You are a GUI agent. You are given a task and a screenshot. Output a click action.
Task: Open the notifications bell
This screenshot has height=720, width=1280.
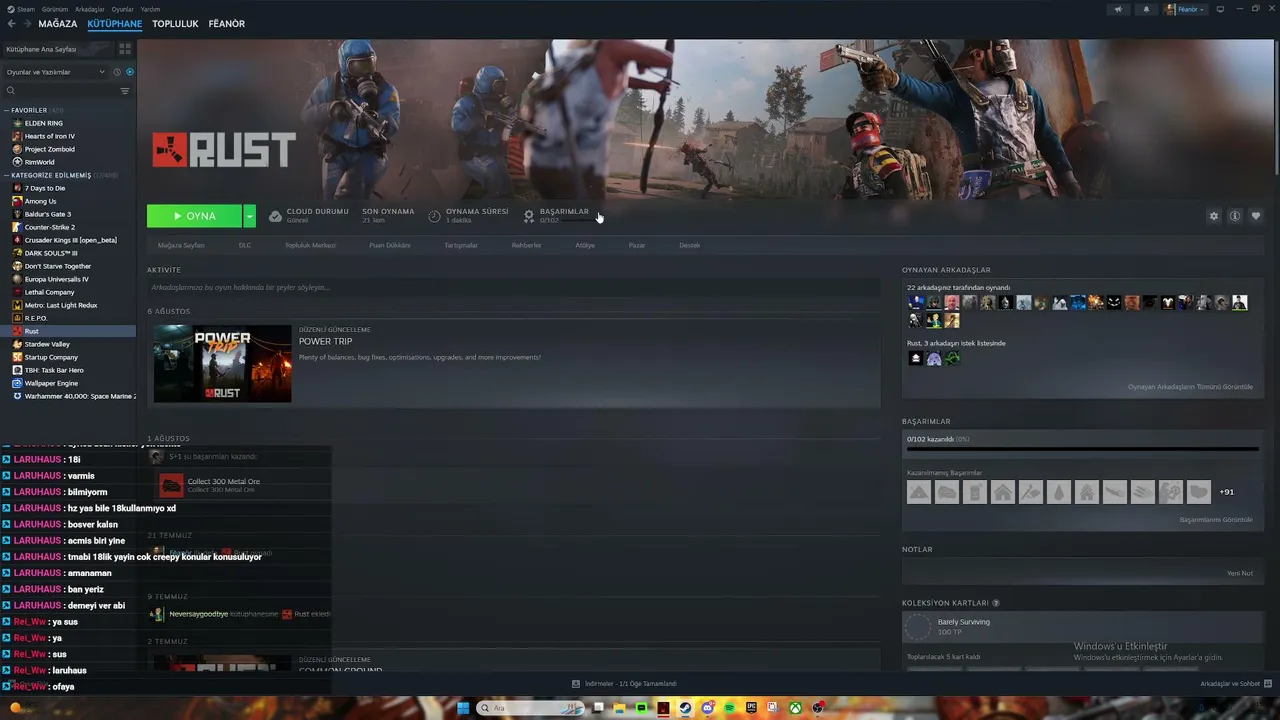click(1146, 9)
